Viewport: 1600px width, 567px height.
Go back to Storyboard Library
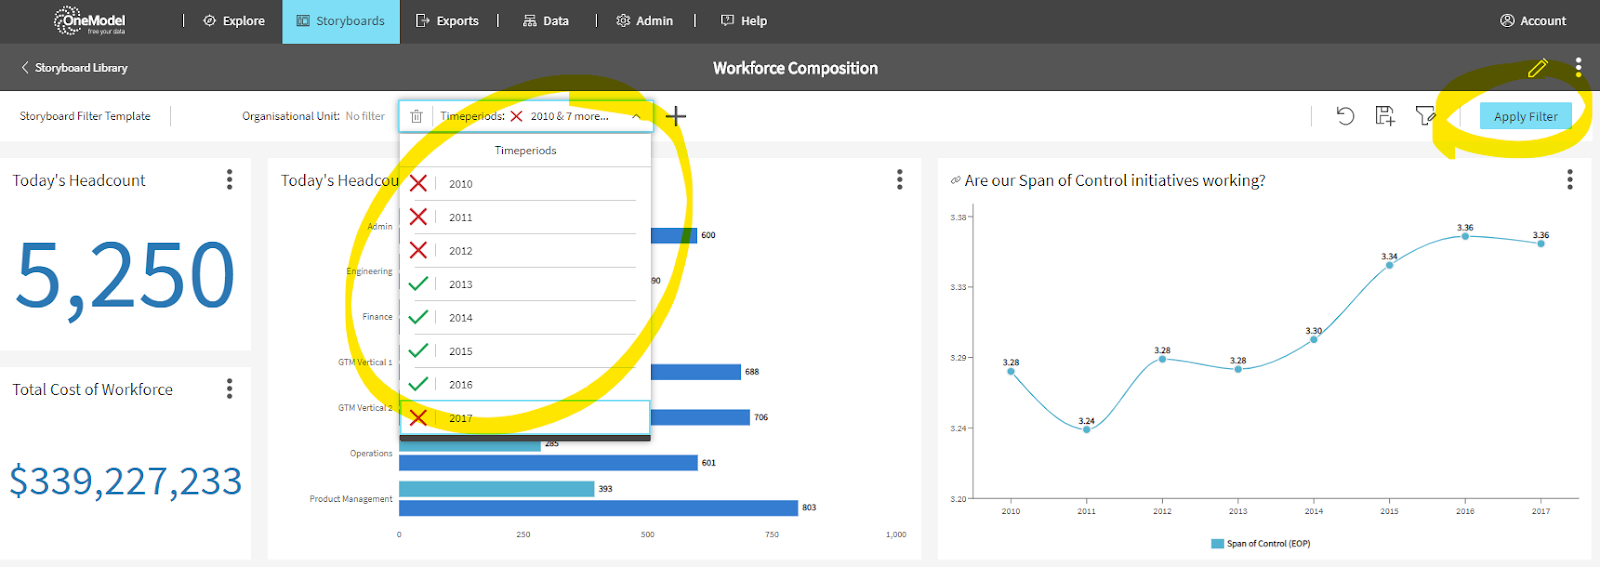[74, 68]
